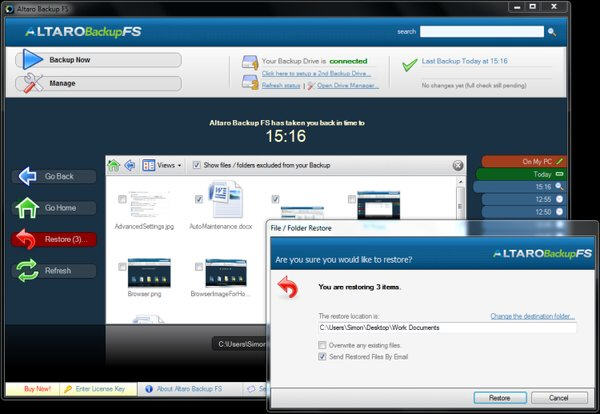Click the search magnifier icon
Image resolution: width=600 pixels, height=414 pixels.
point(551,32)
